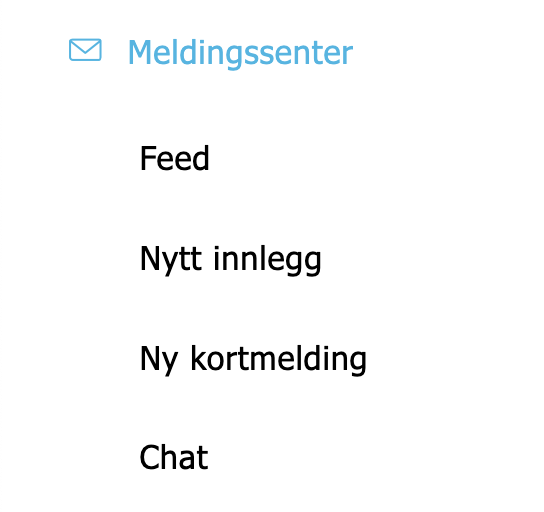The image size is (544, 512).
Task: Click the envelope icon beside Meldingssenter
Action: tap(85, 50)
